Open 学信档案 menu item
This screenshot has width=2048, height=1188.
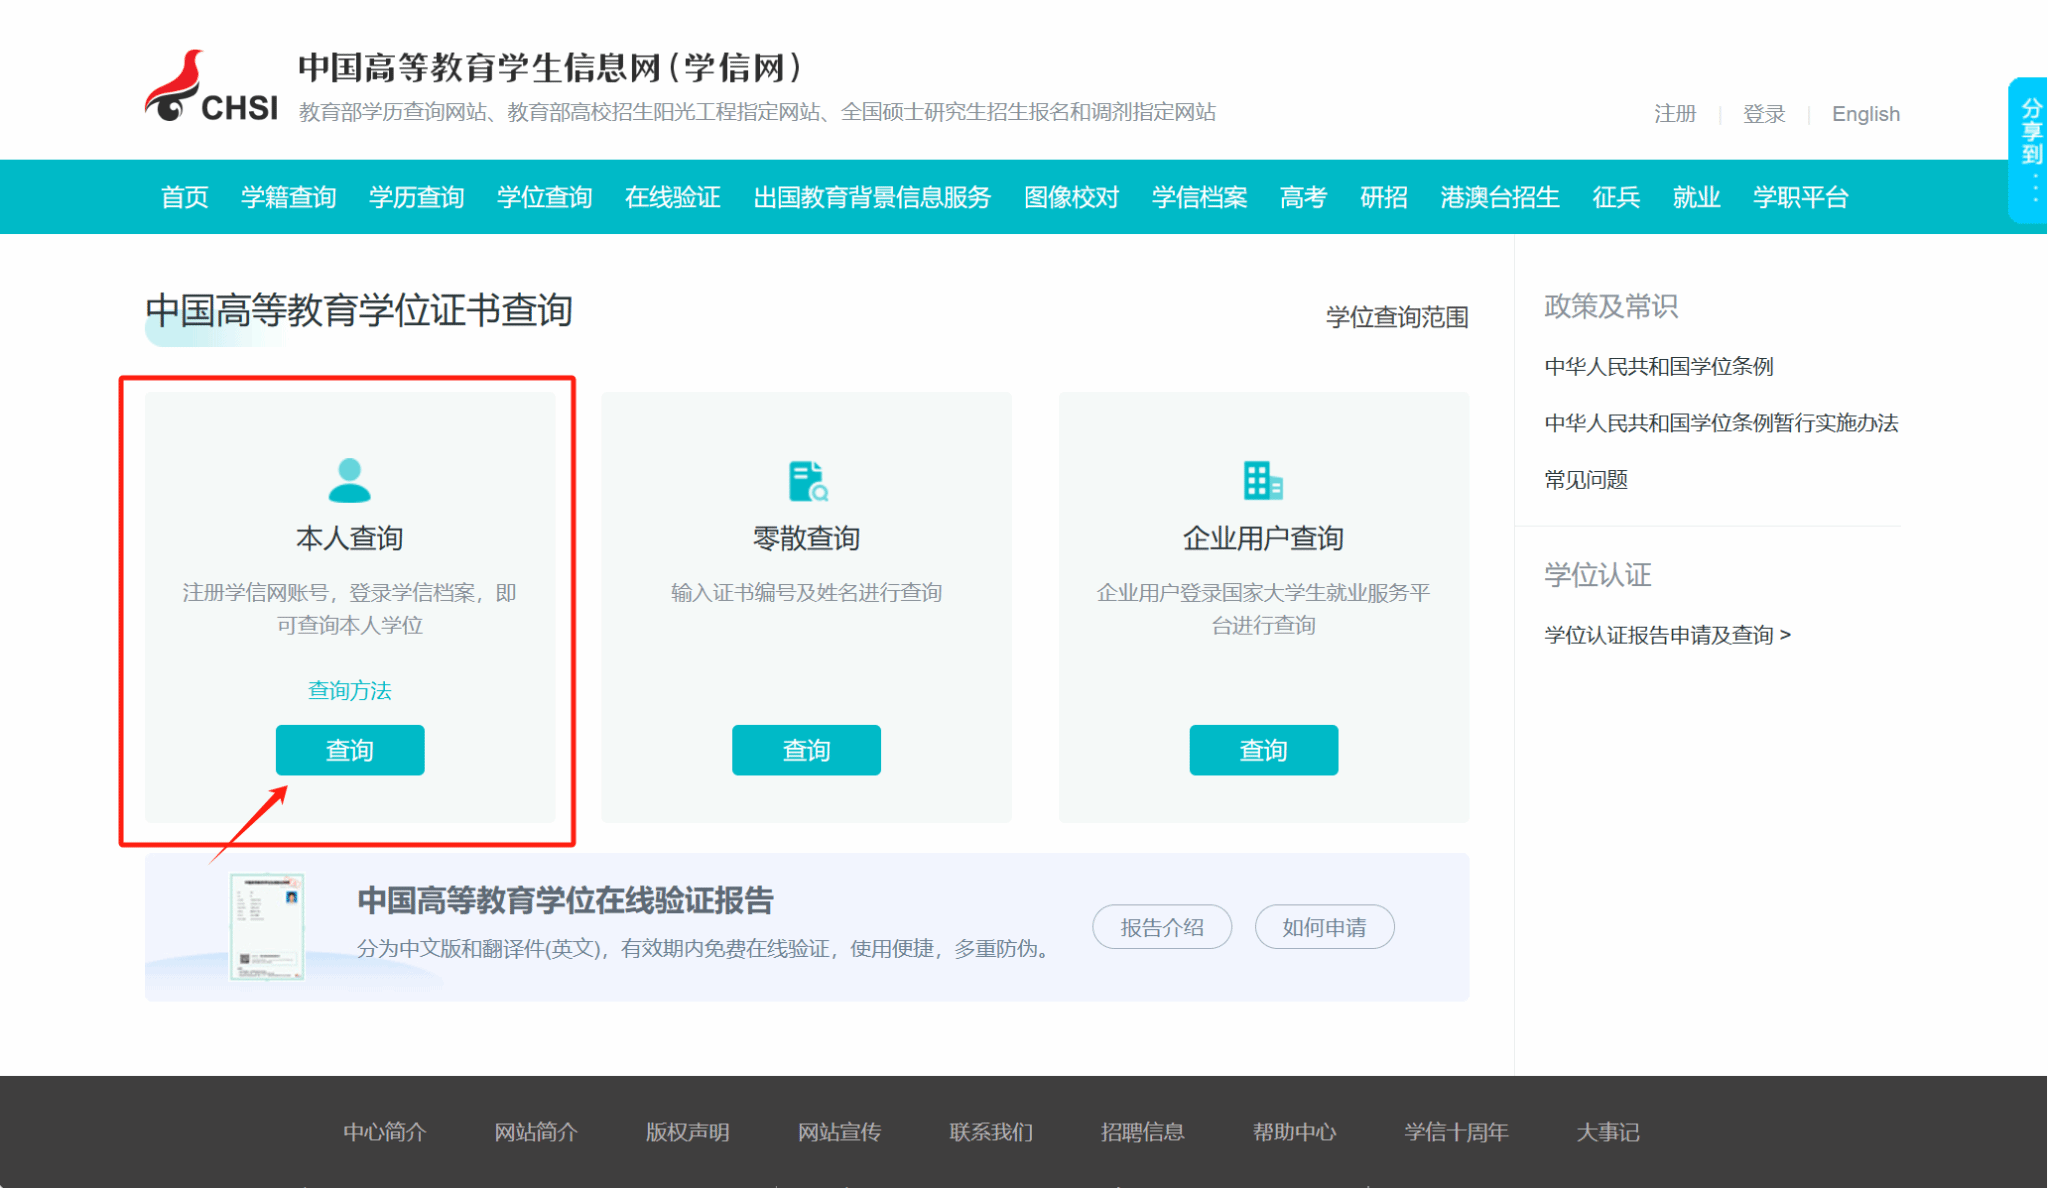point(1200,197)
